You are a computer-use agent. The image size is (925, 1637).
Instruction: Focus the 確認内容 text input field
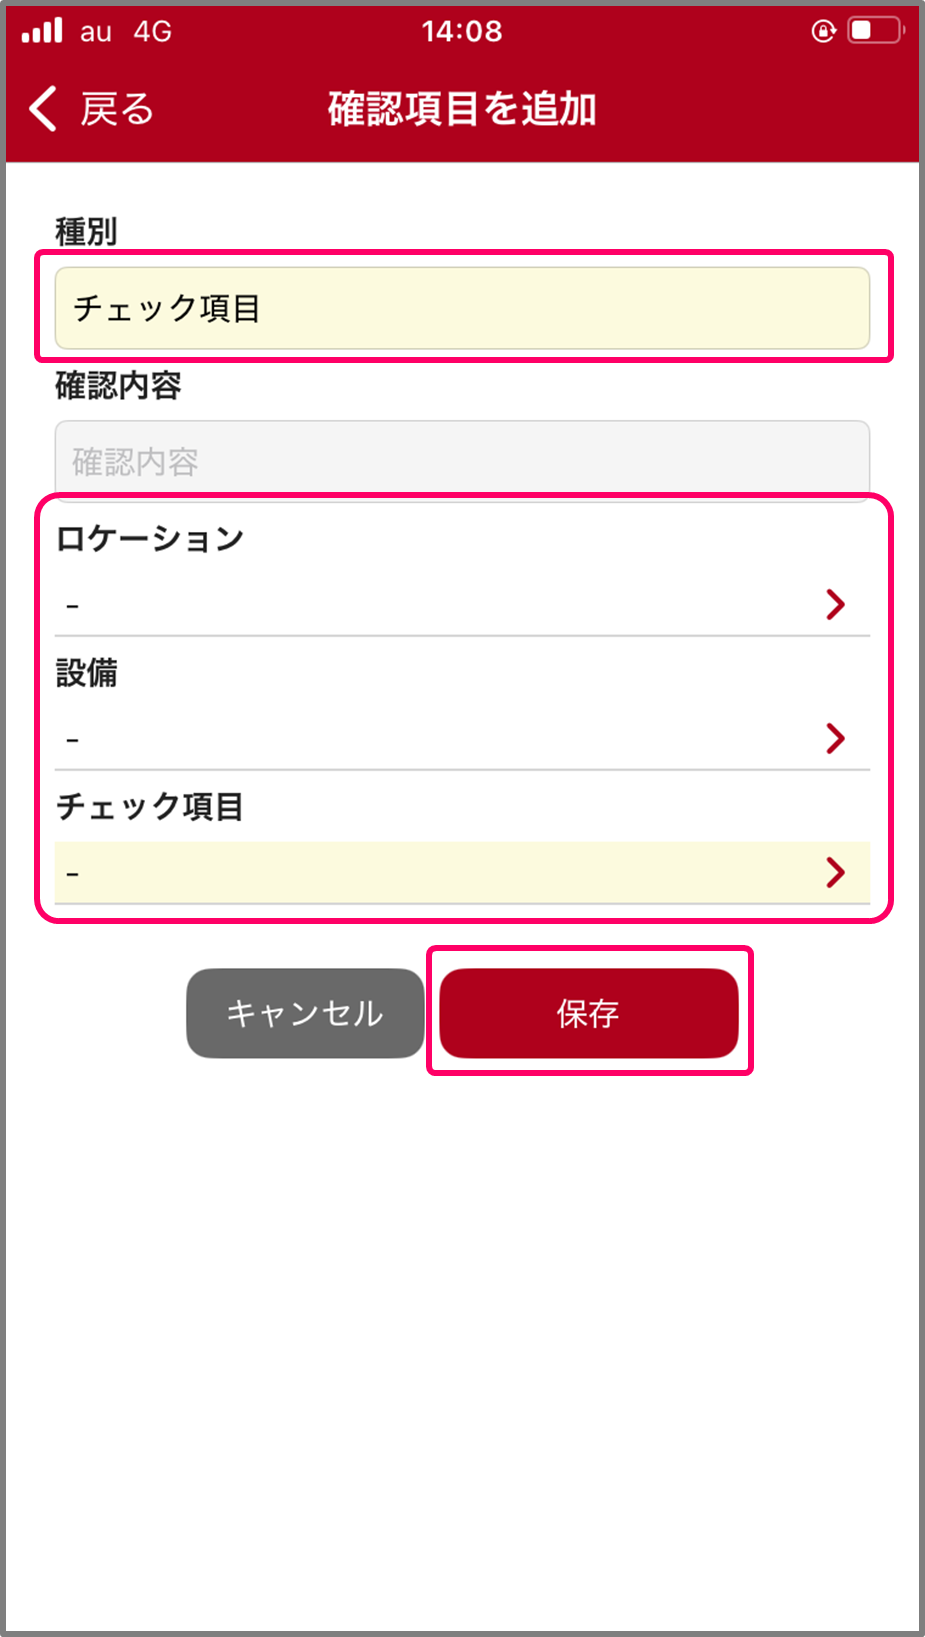462,460
